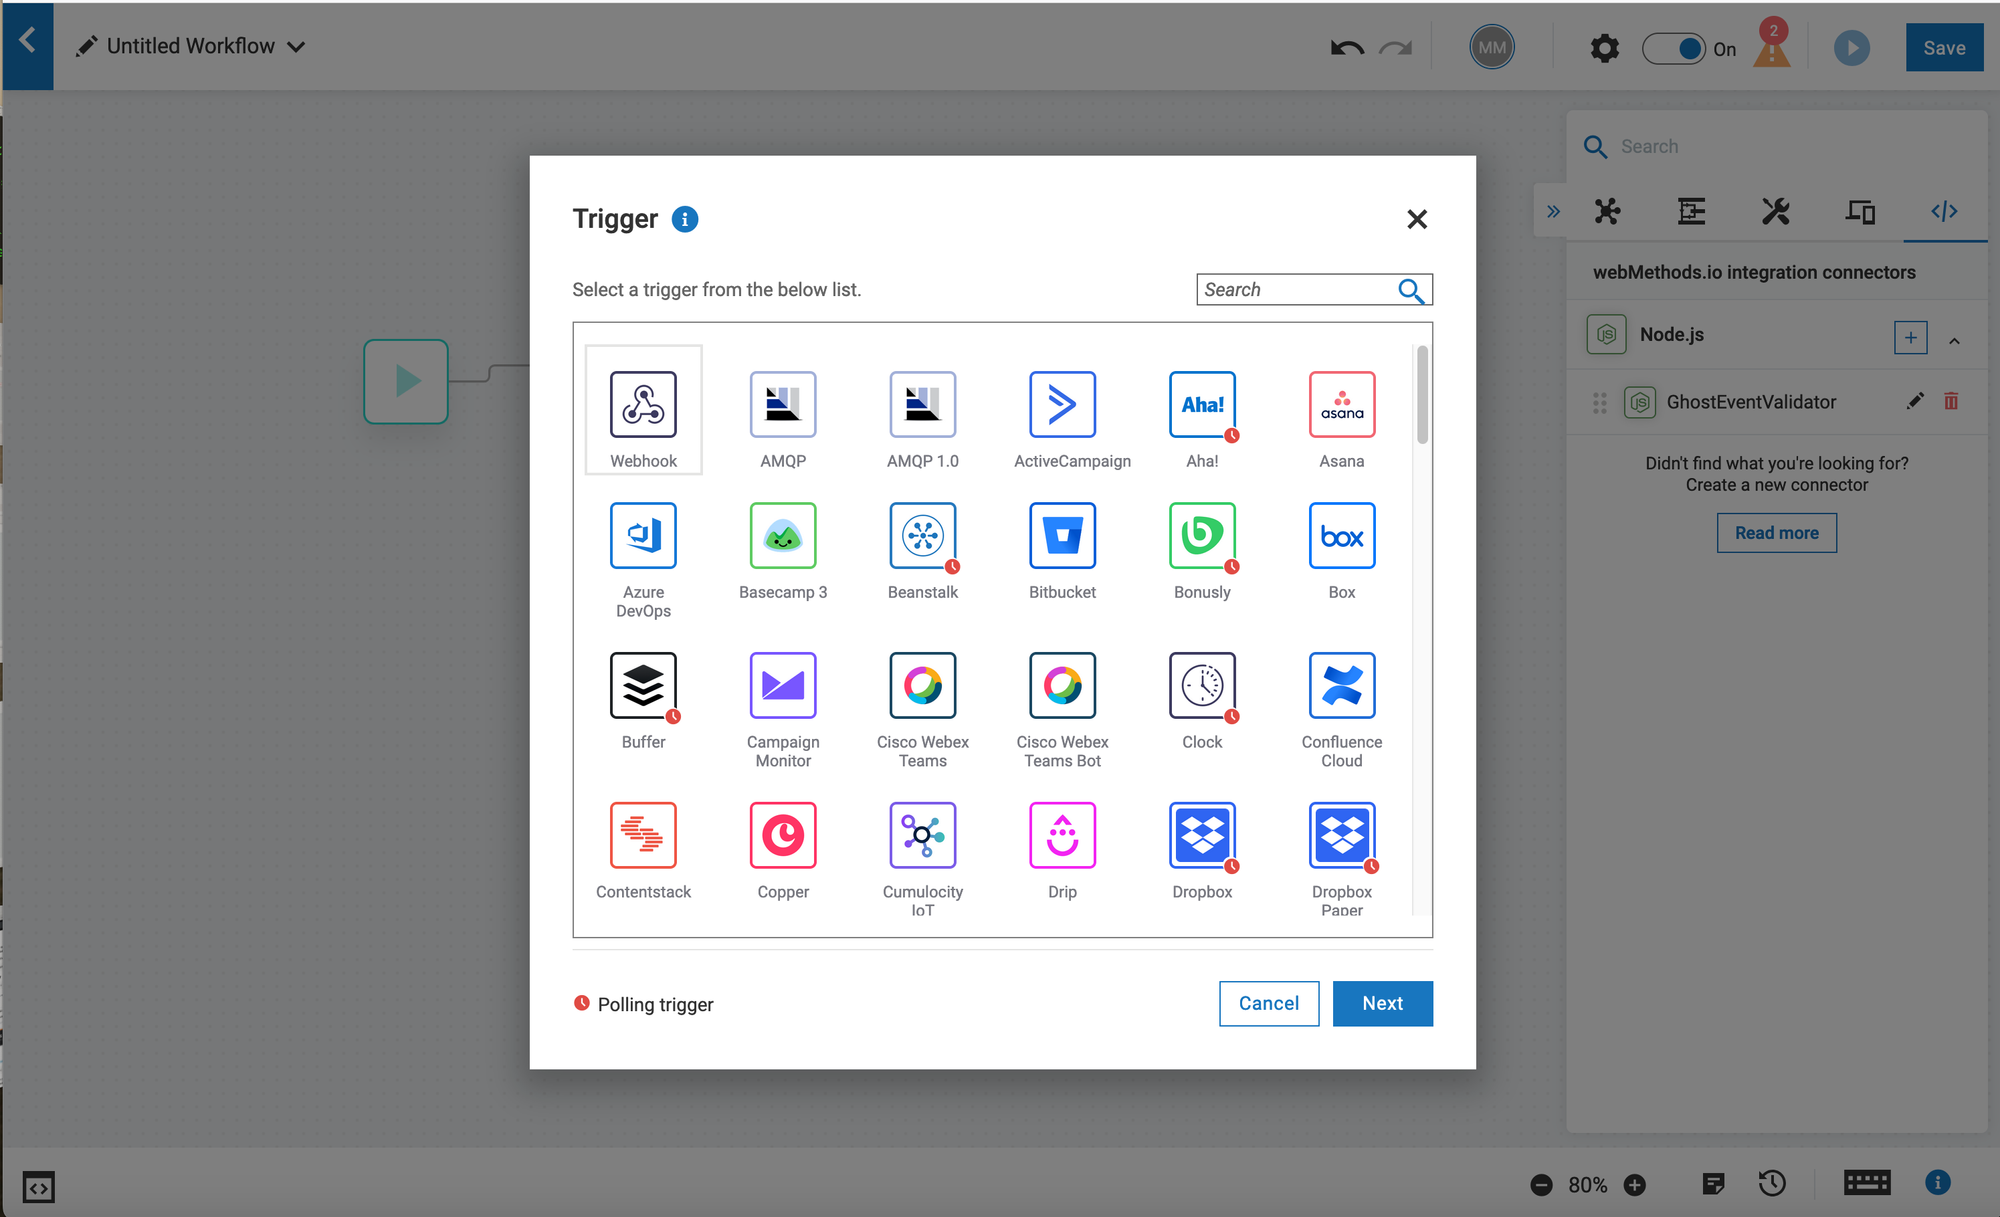Screen dimensions: 2000x1217
Task: Switch to the code connectors tab
Action: click(1944, 211)
